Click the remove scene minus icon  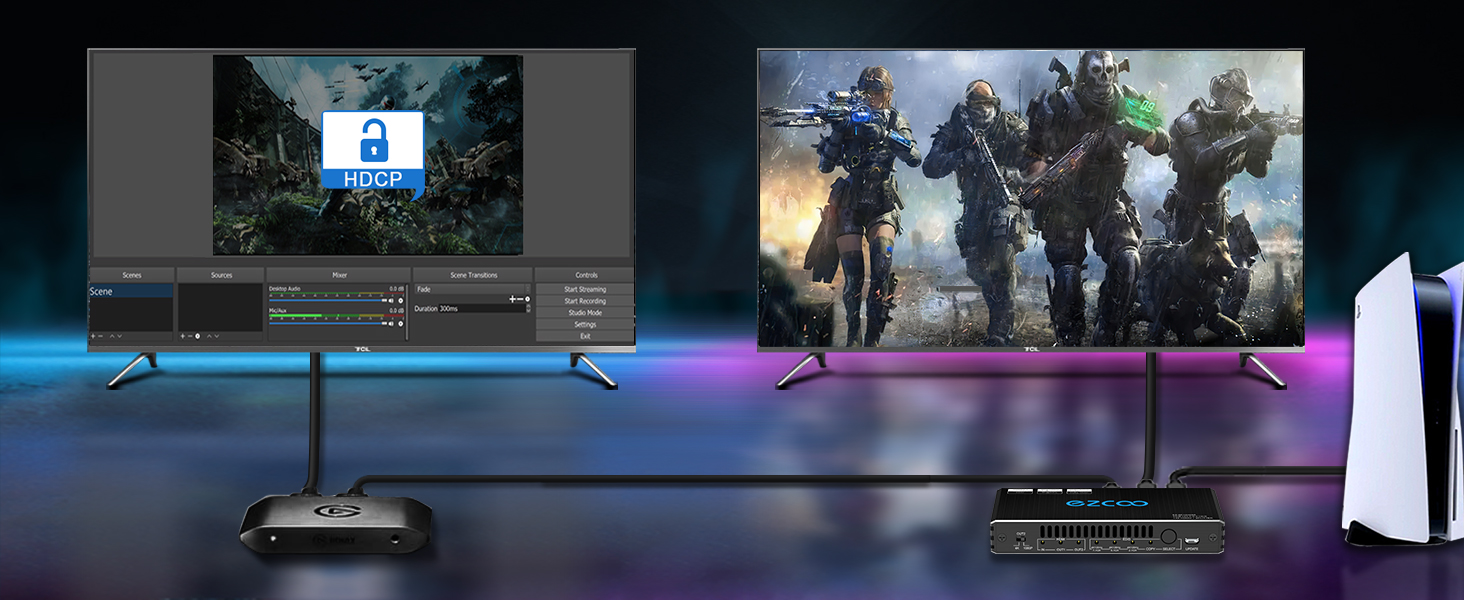(x=100, y=336)
